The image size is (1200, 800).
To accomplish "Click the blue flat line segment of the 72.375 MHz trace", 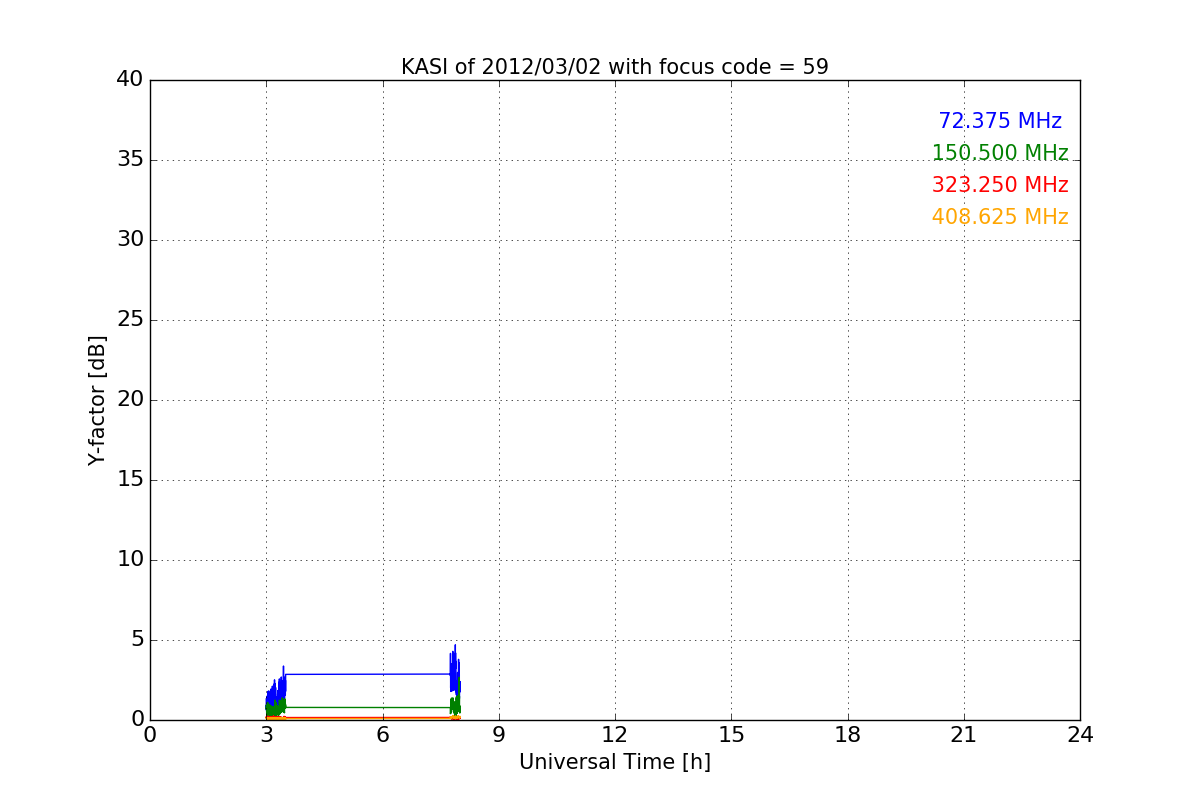I will click(x=368, y=674).
